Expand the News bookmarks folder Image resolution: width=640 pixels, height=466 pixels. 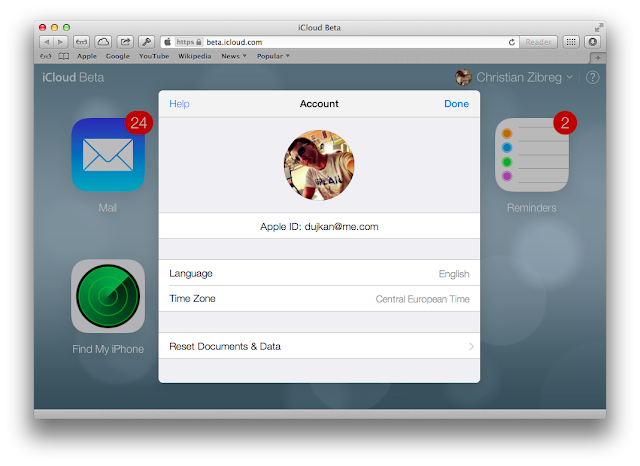pyautogui.click(x=234, y=56)
